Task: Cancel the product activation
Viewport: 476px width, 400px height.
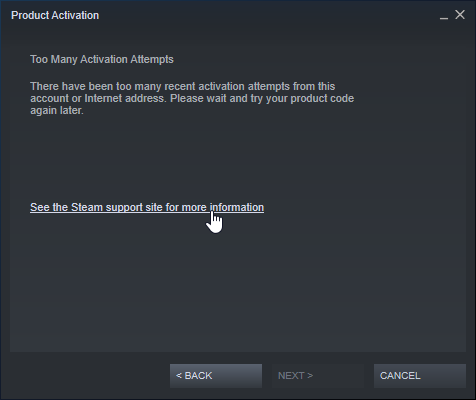Action: point(420,376)
